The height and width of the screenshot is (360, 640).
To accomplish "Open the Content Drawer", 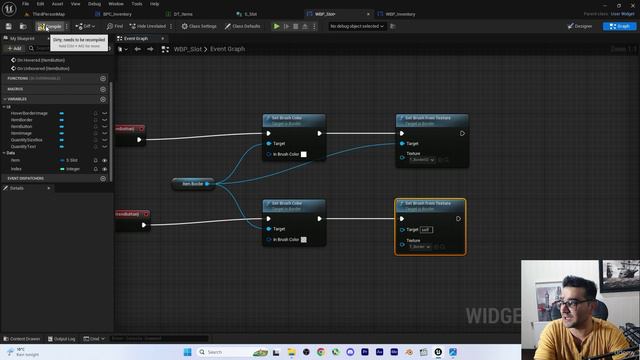I will point(22,339).
